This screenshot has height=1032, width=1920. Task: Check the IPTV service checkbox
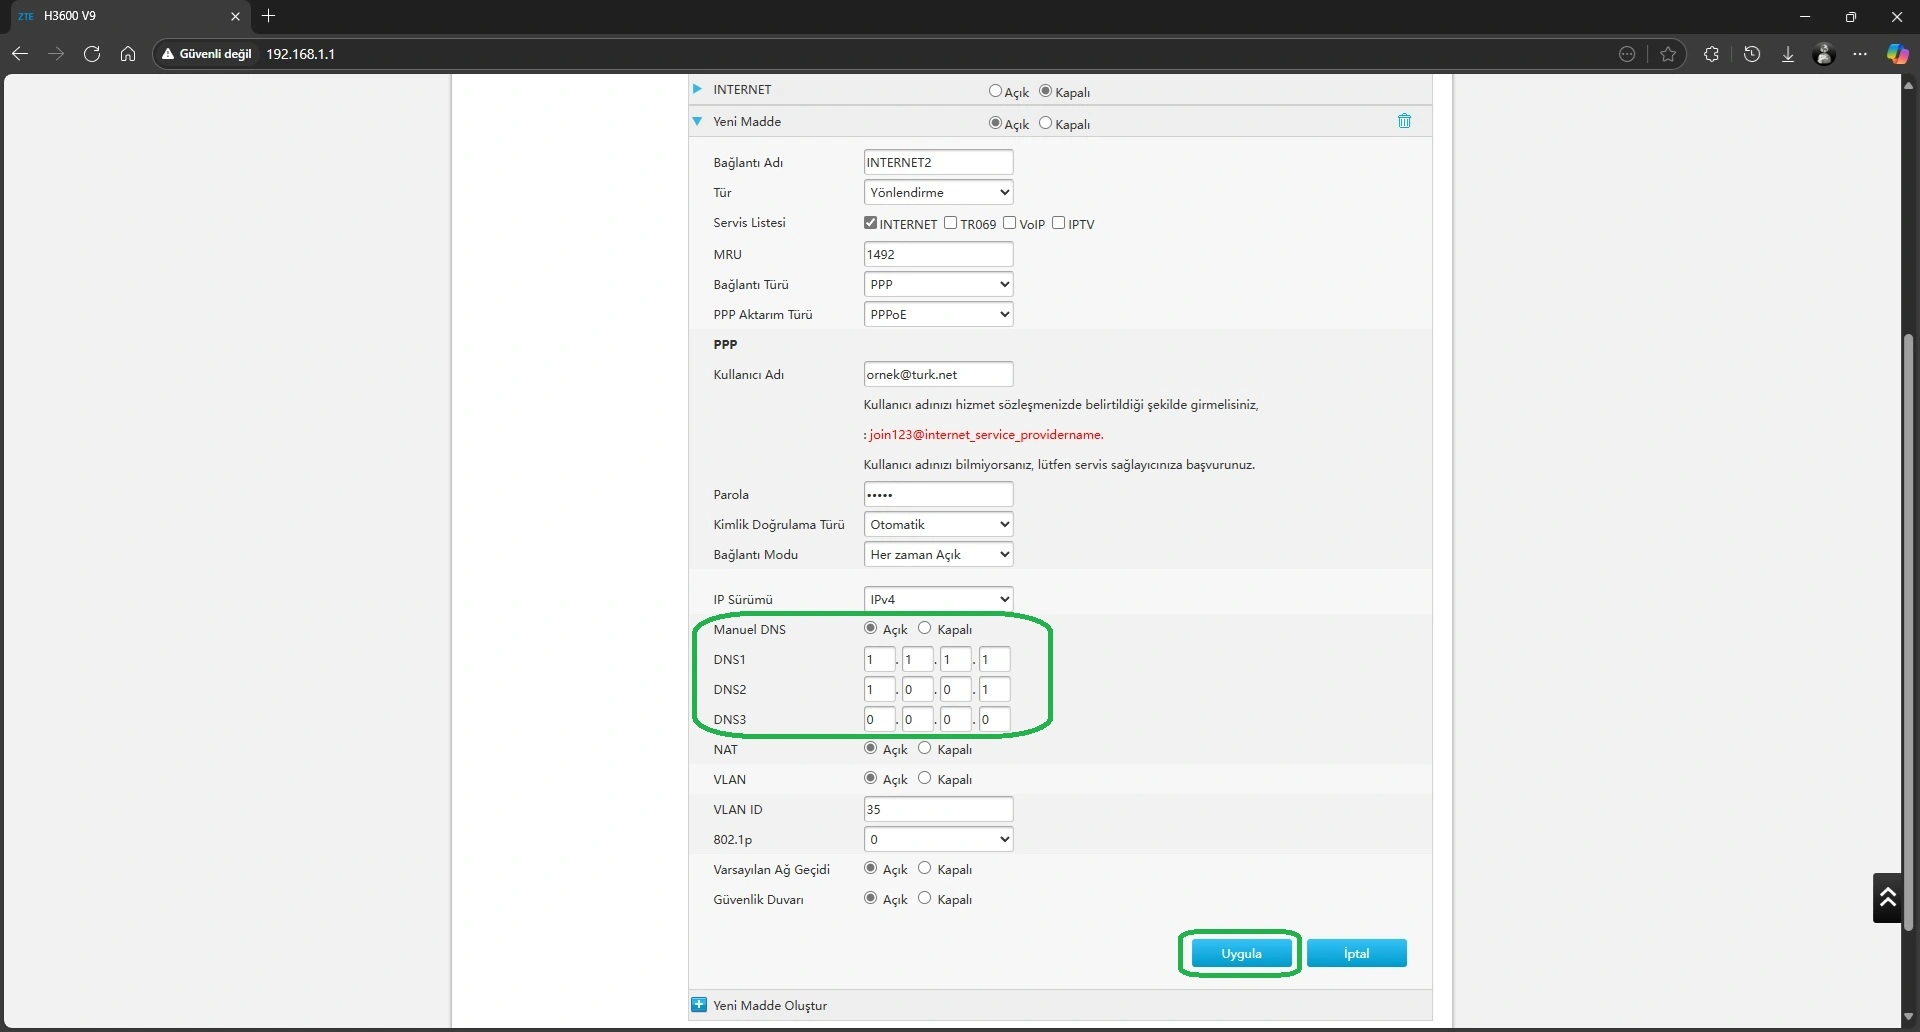point(1059,223)
